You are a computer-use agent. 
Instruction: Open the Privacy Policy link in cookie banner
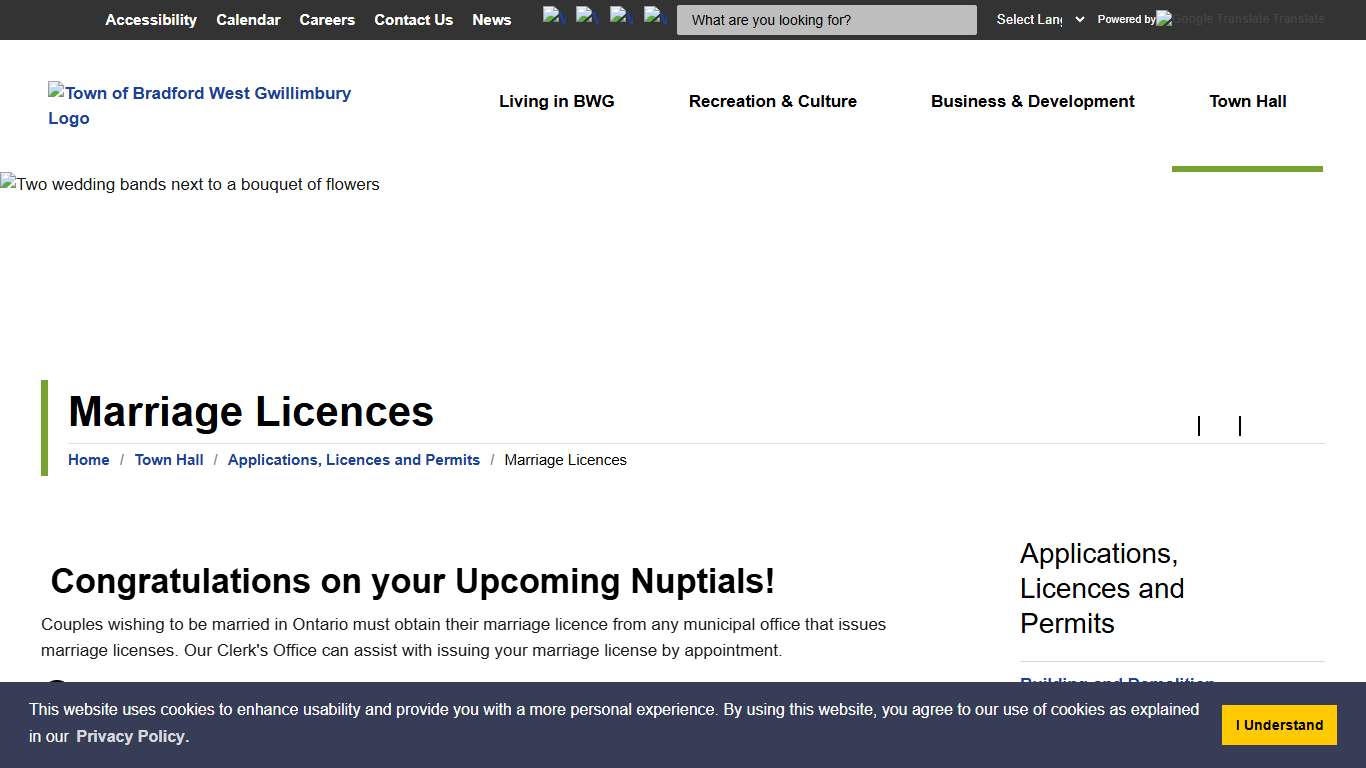pyautogui.click(x=130, y=736)
